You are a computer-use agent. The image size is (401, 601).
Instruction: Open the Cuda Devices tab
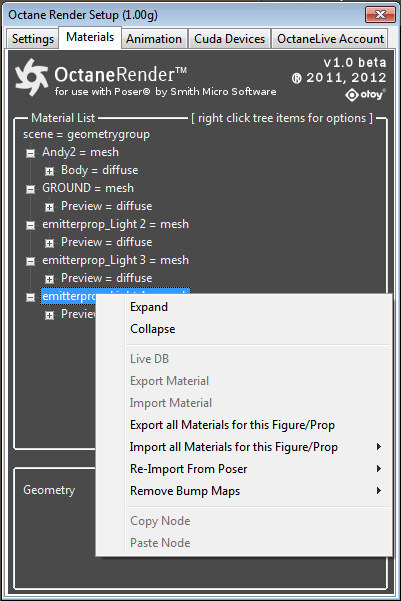[x=229, y=39]
